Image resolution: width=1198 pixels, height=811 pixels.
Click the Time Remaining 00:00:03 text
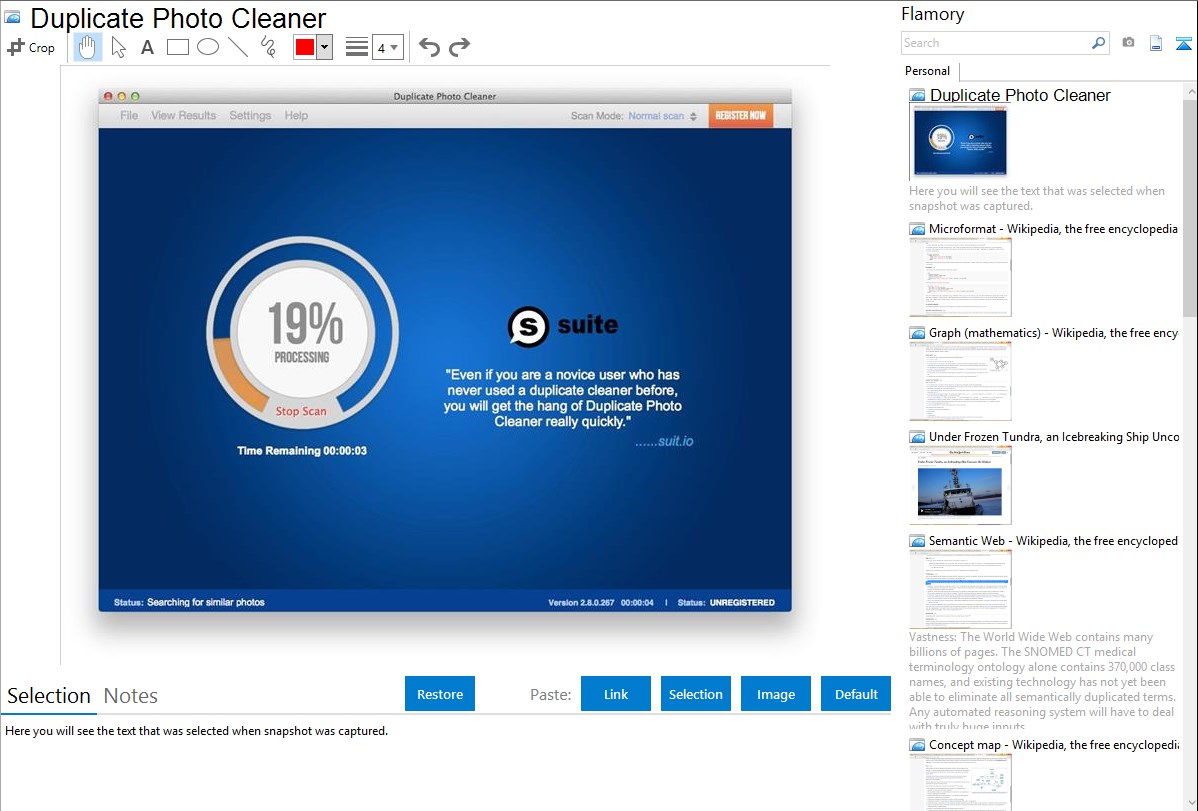point(302,451)
